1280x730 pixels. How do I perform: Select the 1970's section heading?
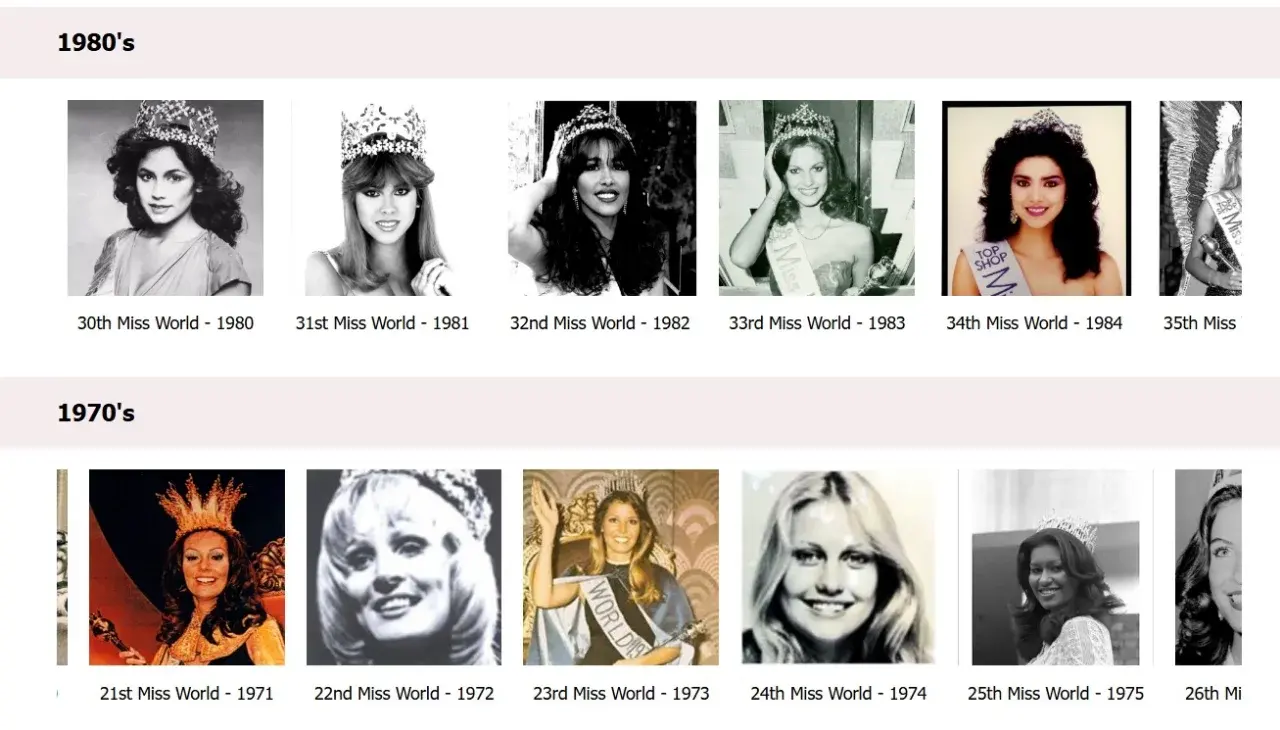(96, 413)
